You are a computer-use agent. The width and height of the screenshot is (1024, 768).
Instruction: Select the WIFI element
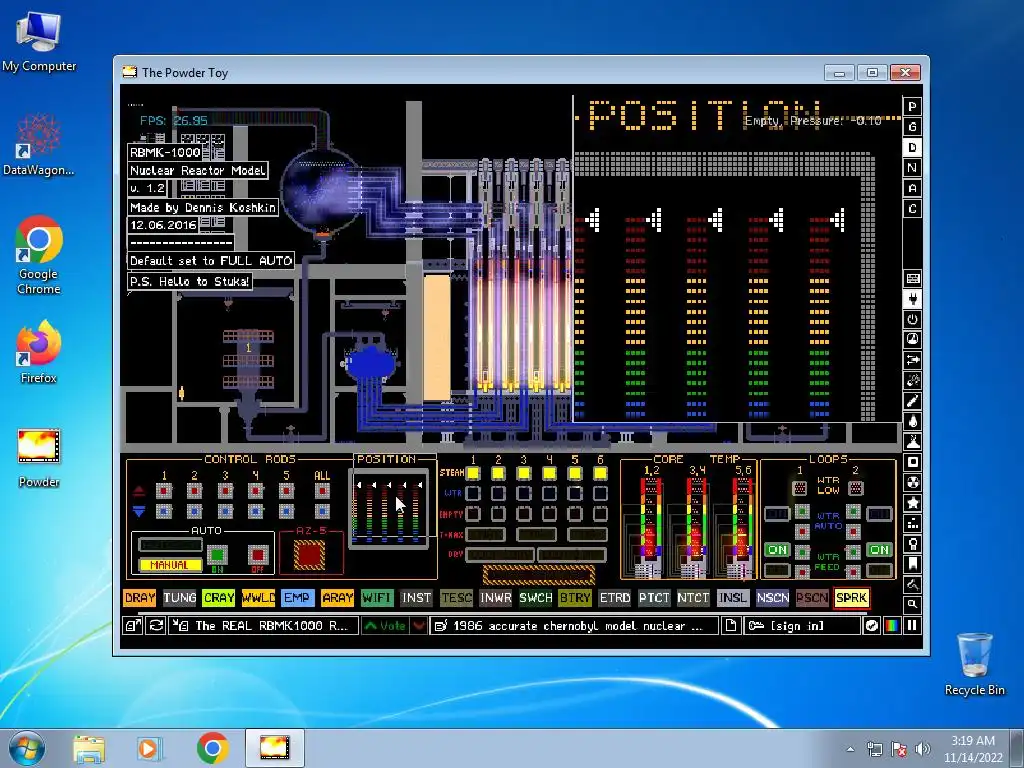click(x=377, y=598)
